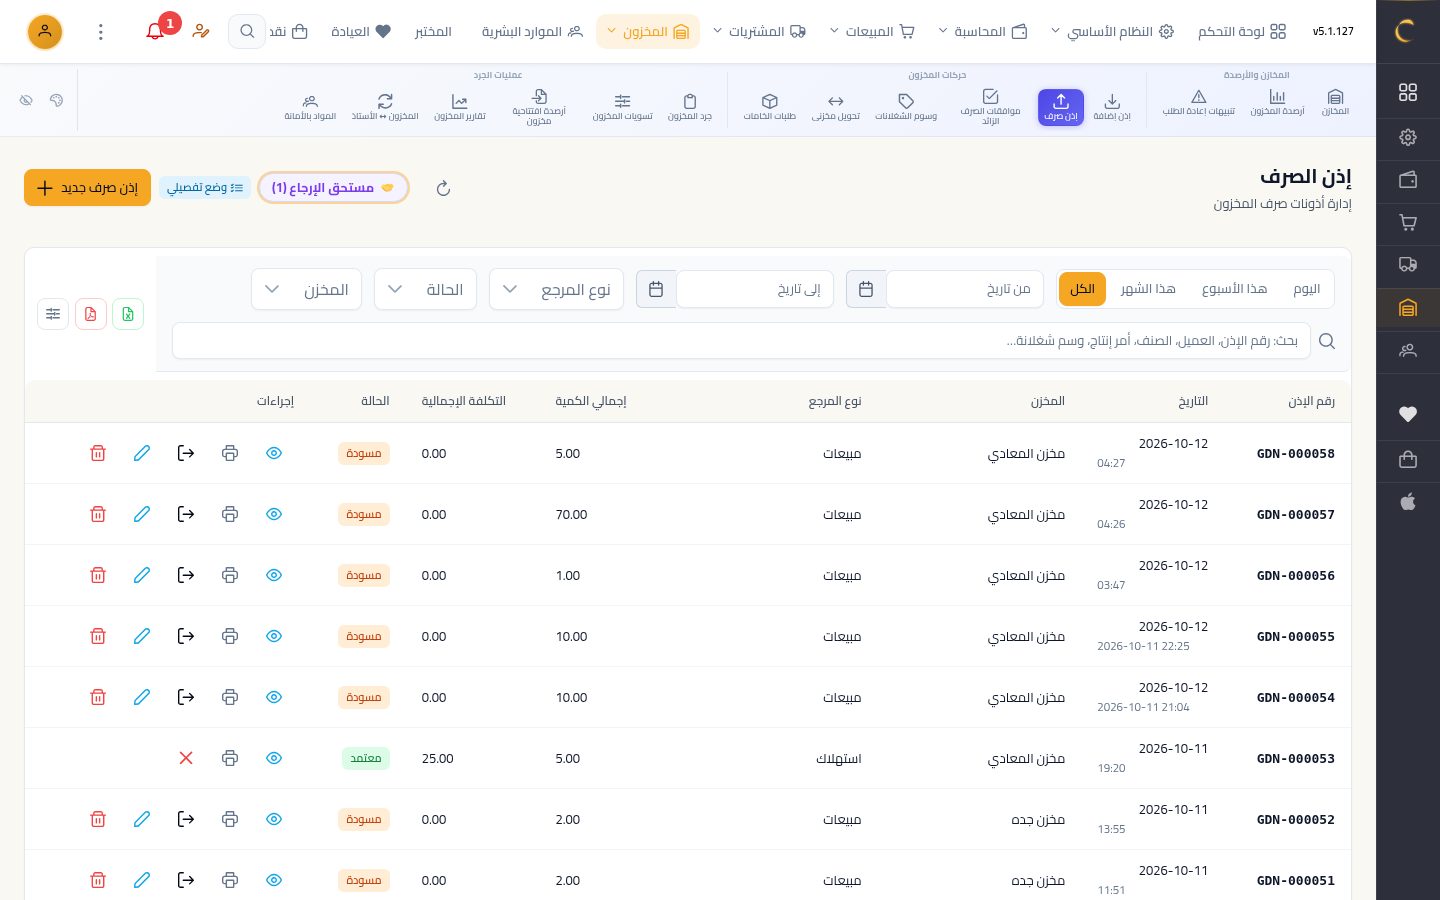1440x900 pixels.
Task: Open موافقات الصرف الزائد approvals
Action: (x=990, y=107)
